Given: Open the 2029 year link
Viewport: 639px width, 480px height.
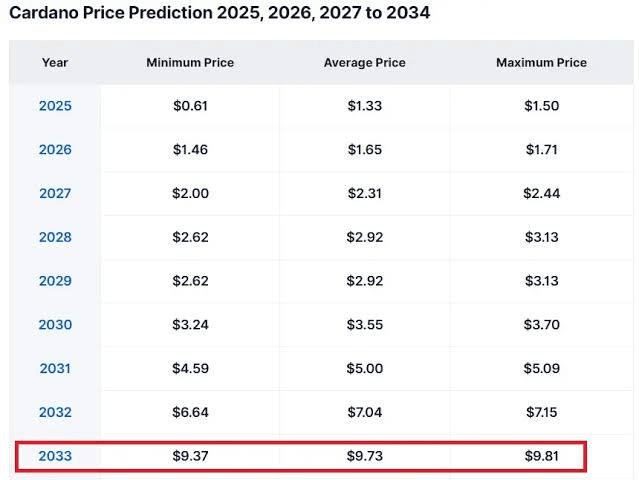Looking at the screenshot, I should [55, 281].
